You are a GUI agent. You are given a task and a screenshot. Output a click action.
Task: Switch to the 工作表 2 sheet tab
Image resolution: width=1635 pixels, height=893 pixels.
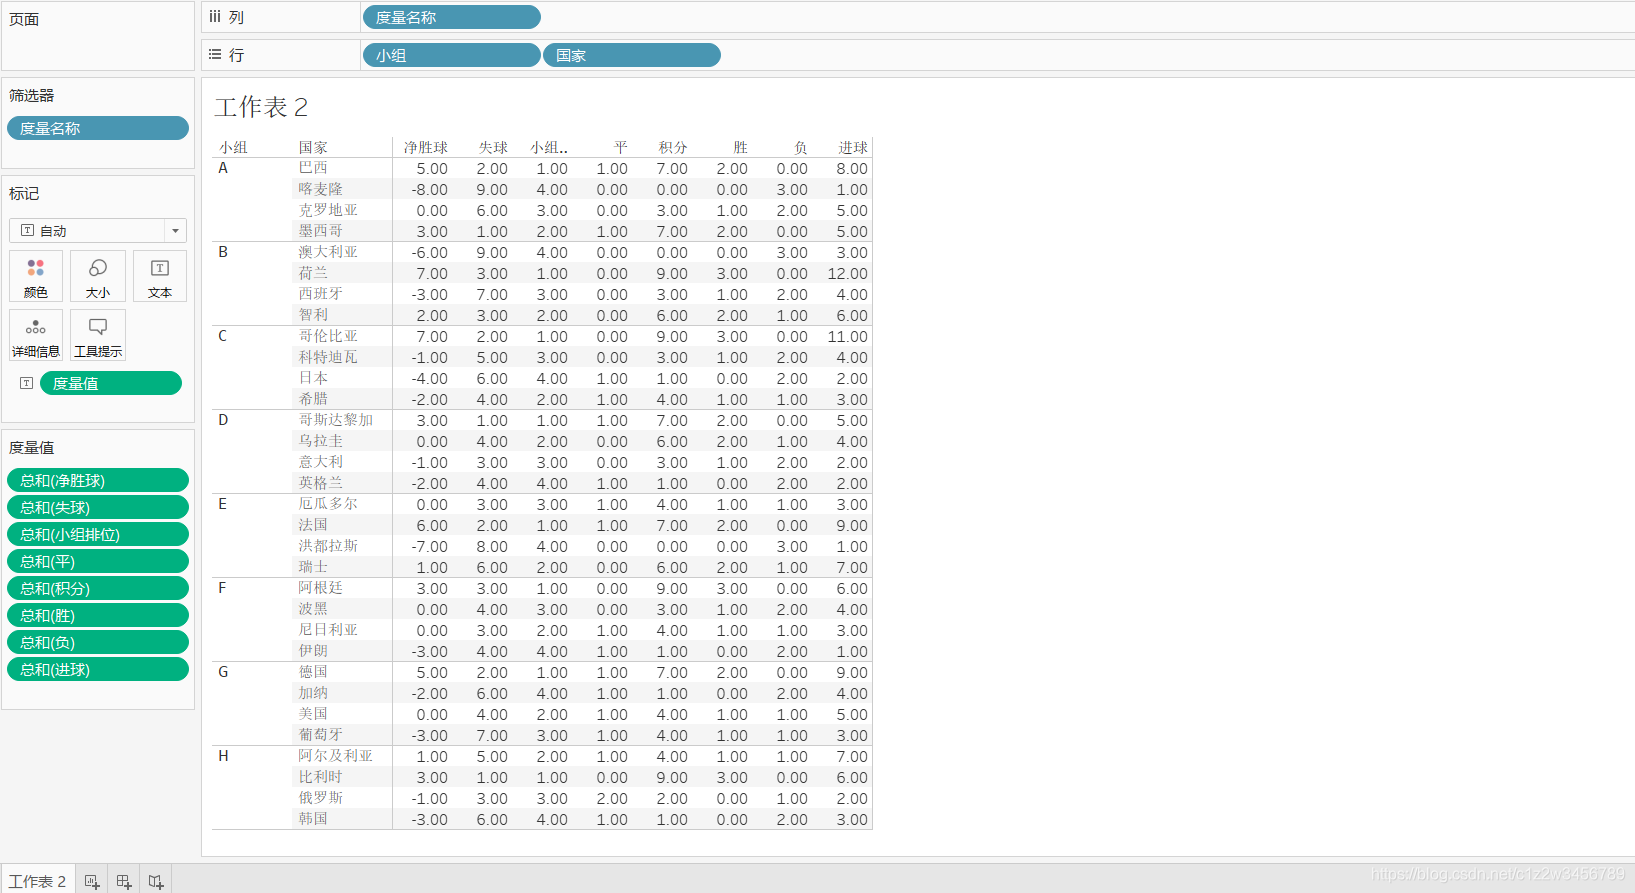pos(38,881)
